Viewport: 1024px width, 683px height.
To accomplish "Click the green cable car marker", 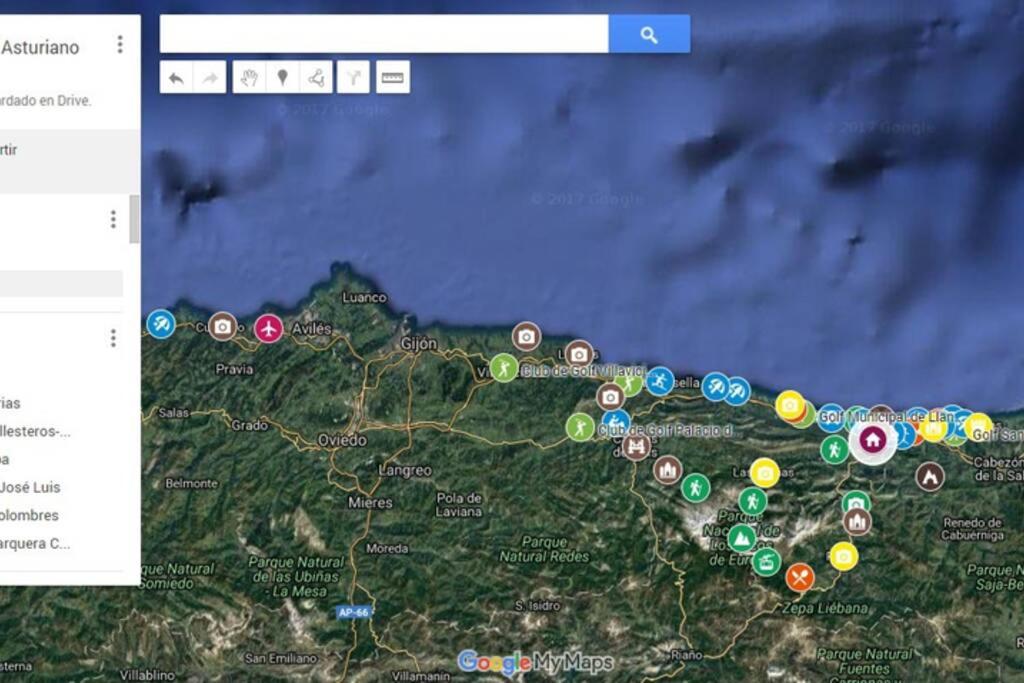I will point(766,560).
